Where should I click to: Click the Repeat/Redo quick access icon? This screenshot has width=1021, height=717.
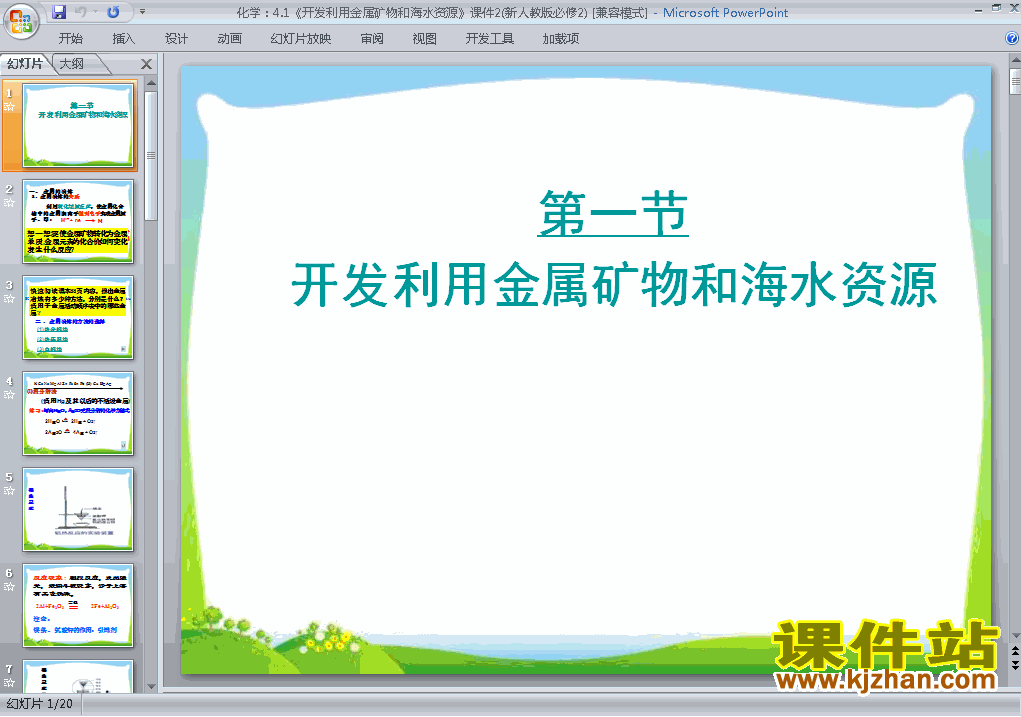pos(113,12)
